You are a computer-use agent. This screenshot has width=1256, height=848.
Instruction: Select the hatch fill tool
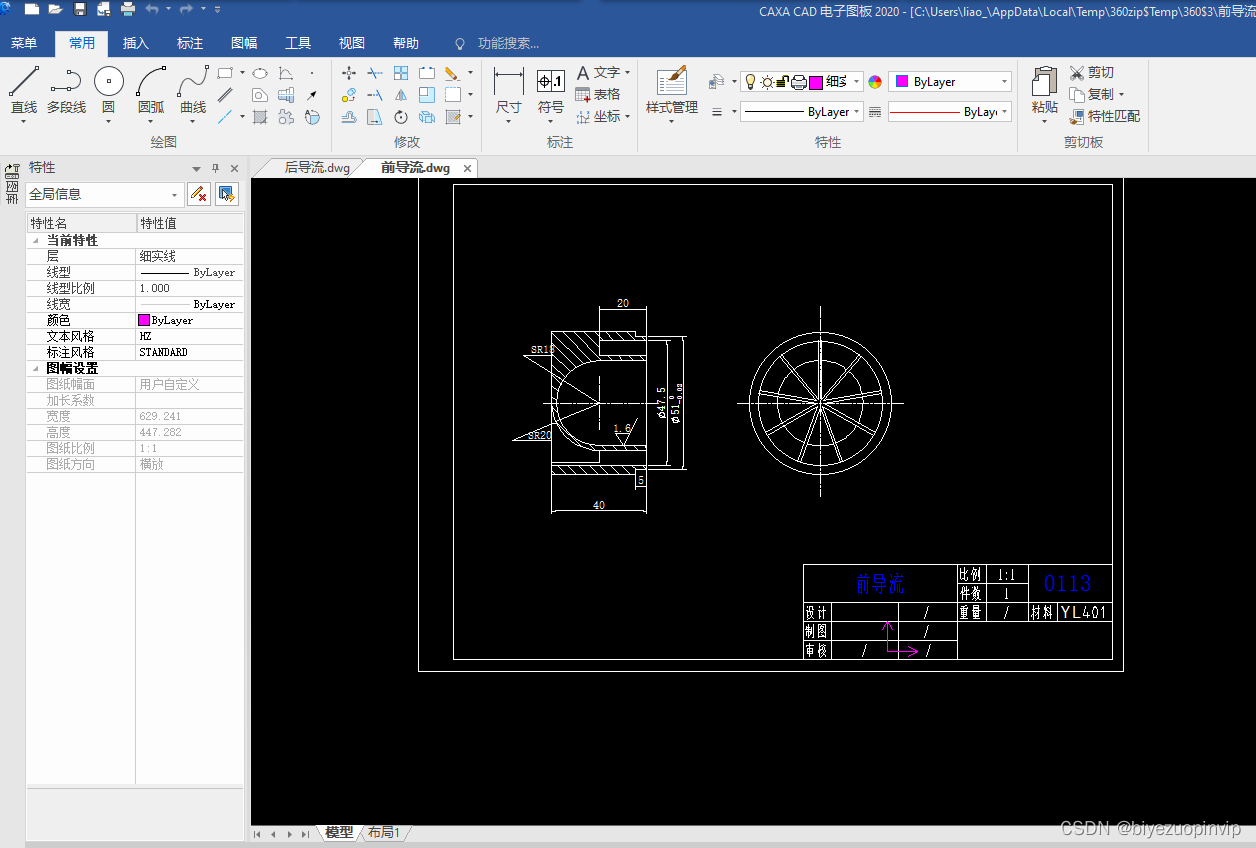coord(260,117)
